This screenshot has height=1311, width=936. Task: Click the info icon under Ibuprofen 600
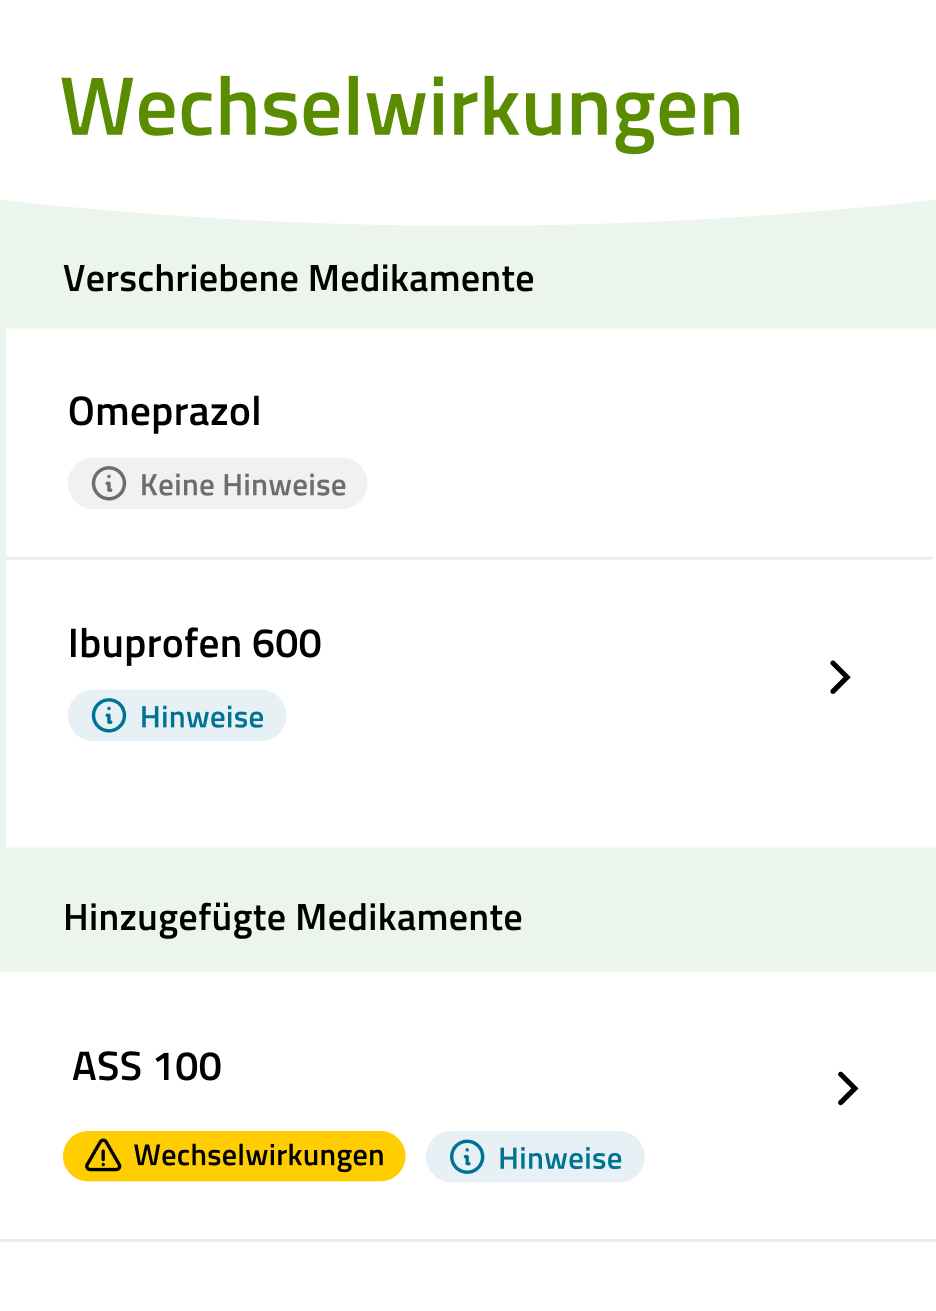[x=109, y=716]
